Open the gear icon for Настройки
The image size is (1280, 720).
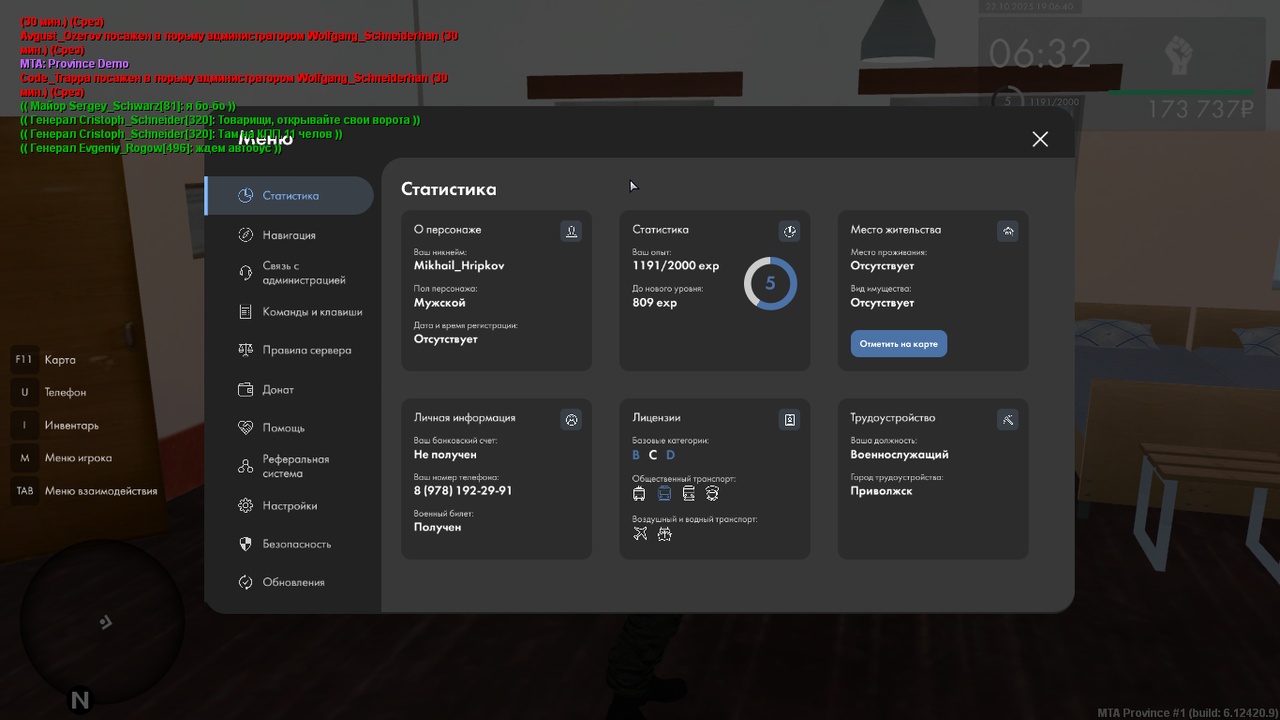[x=246, y=506]
